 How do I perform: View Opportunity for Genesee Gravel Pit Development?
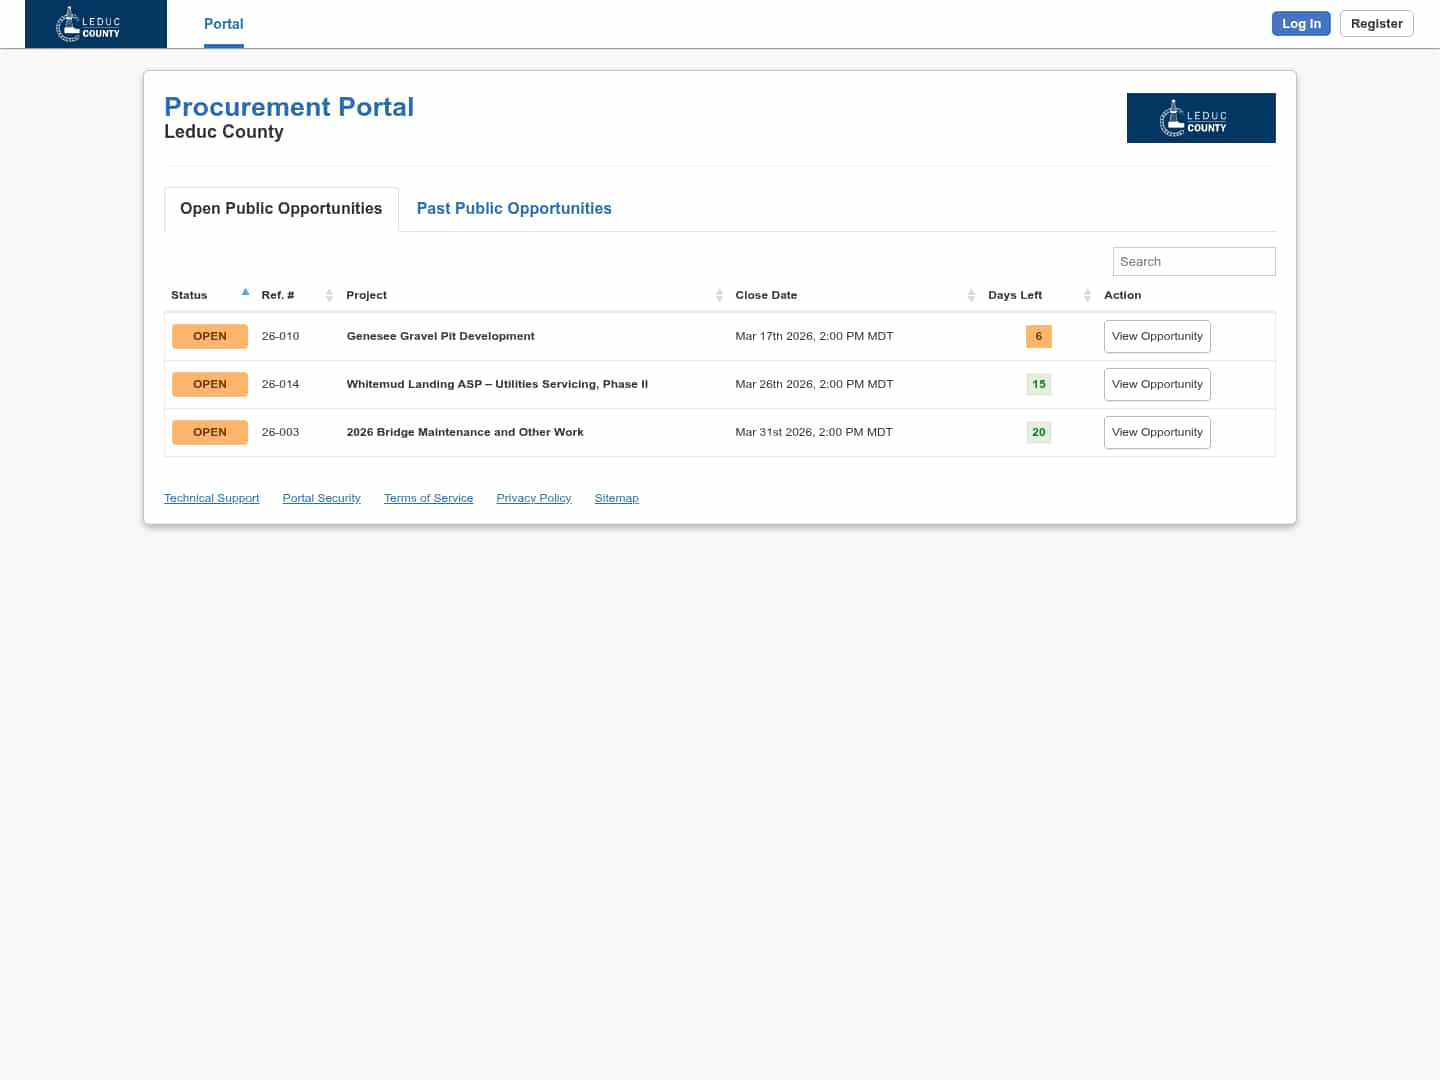click(x=1157, y=336)
